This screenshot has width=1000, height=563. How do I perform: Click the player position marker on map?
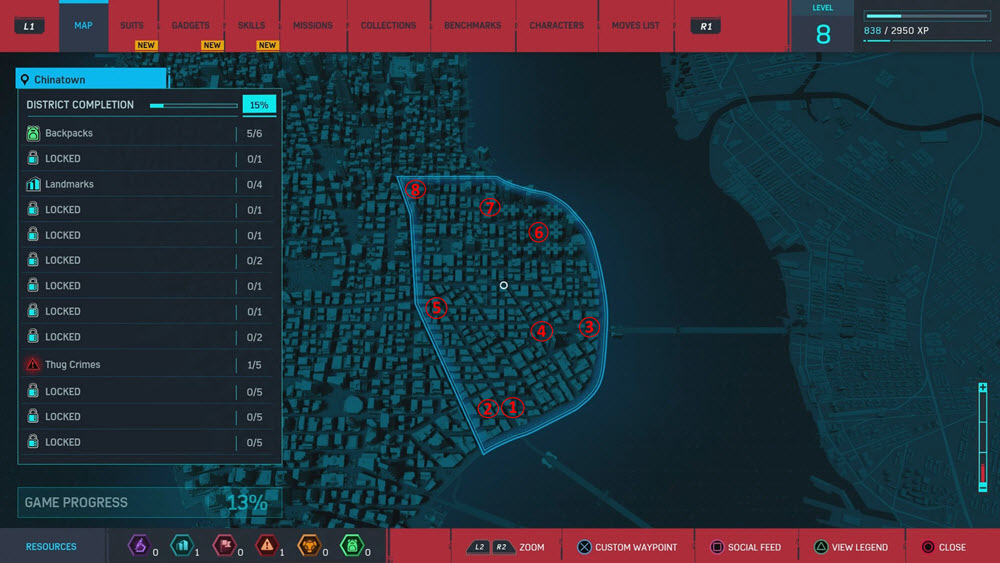pos(504,286)
